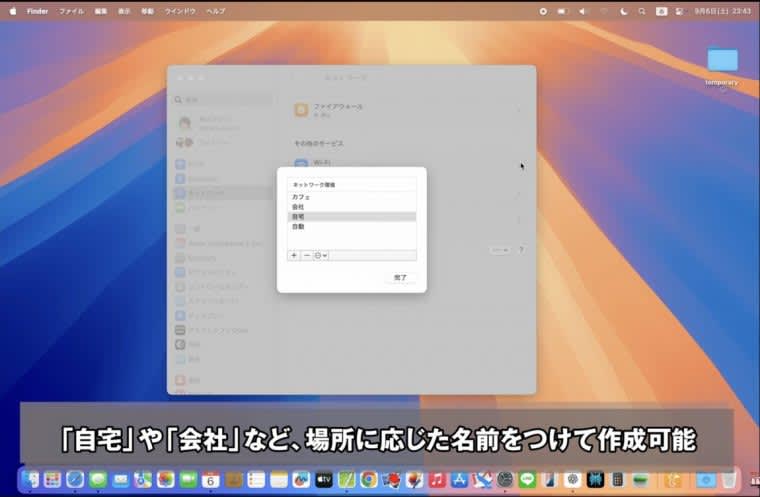Open the Calendar app in the Dock

(211, 480)
